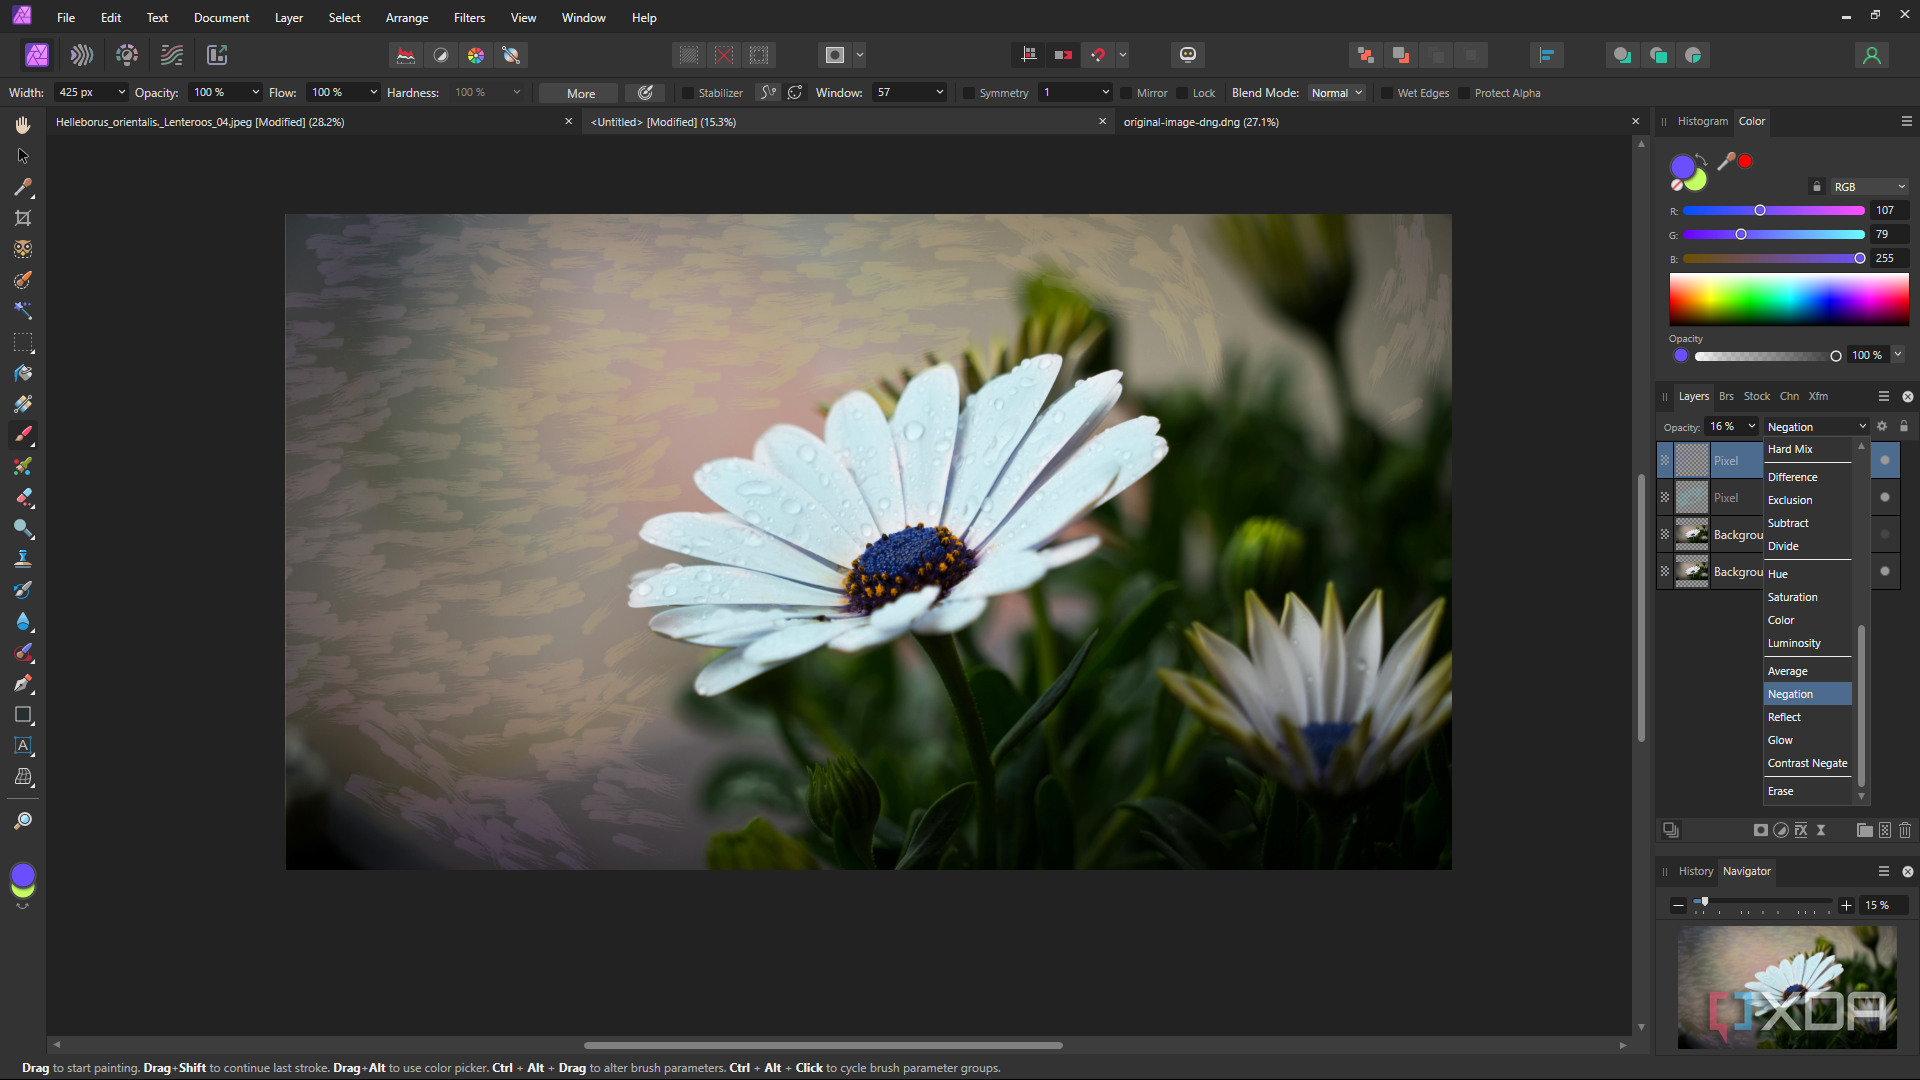Switch to the History tab

click(1695, 871)
